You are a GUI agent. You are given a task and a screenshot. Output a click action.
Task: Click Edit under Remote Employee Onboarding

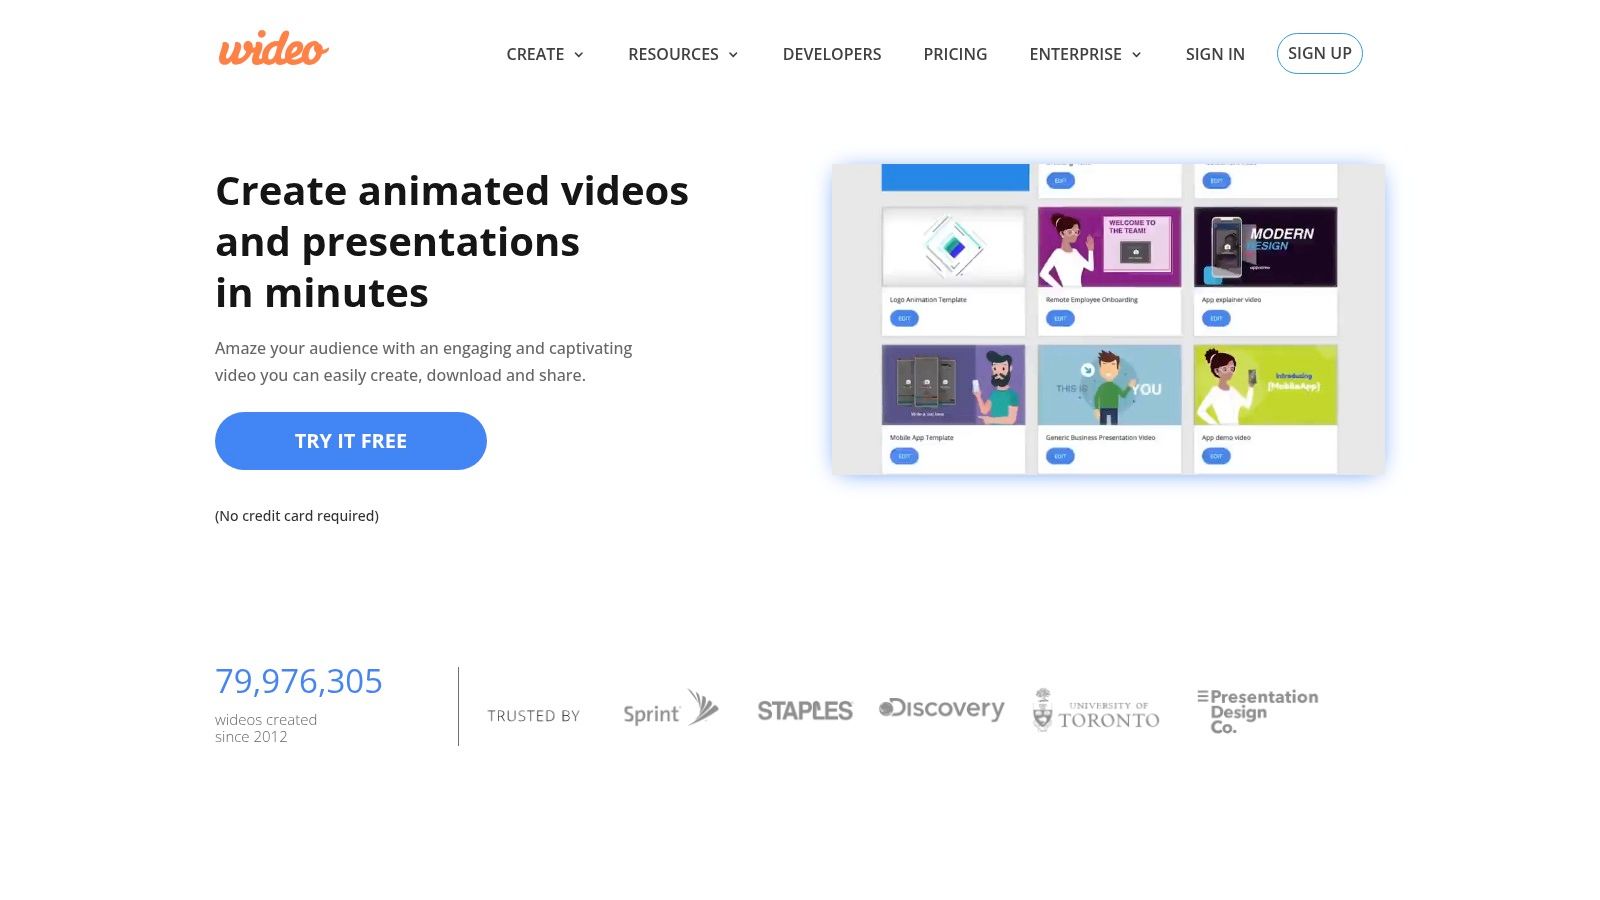pyautogui.click(x=1060, y=319)
